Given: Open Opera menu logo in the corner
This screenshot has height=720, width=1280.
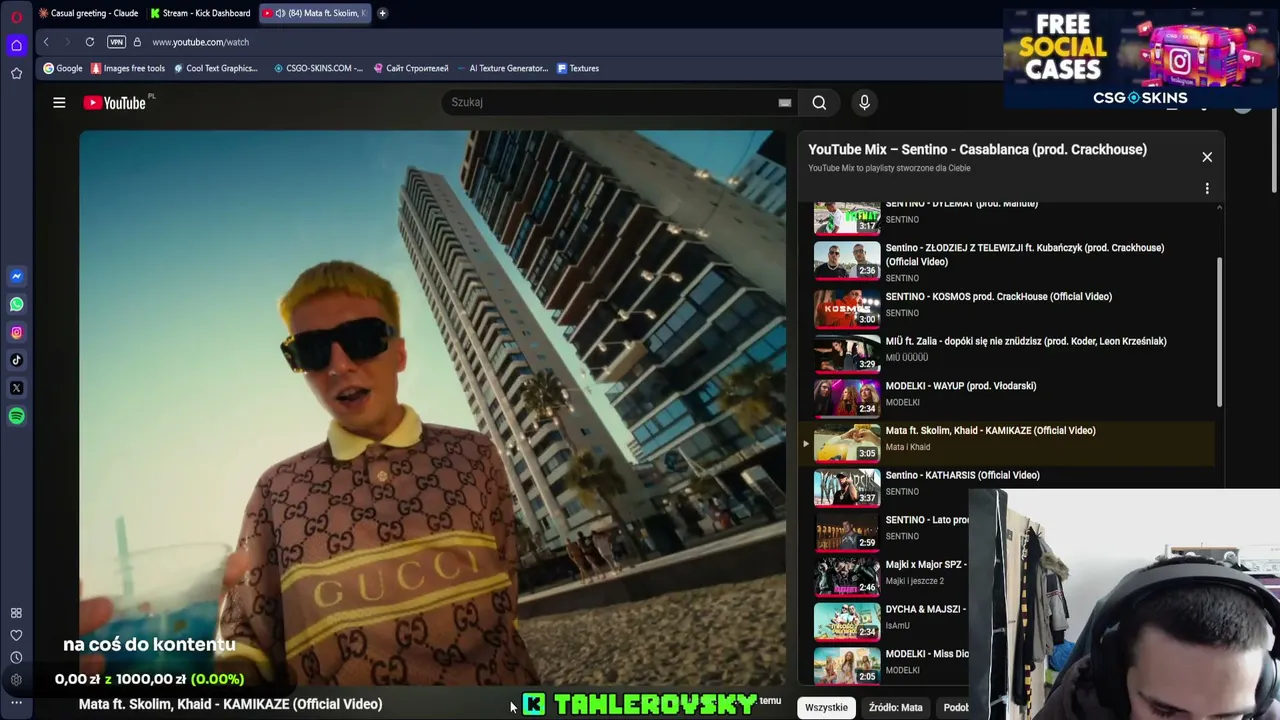Looking at the screenshot, I should [x=16, y=16].
